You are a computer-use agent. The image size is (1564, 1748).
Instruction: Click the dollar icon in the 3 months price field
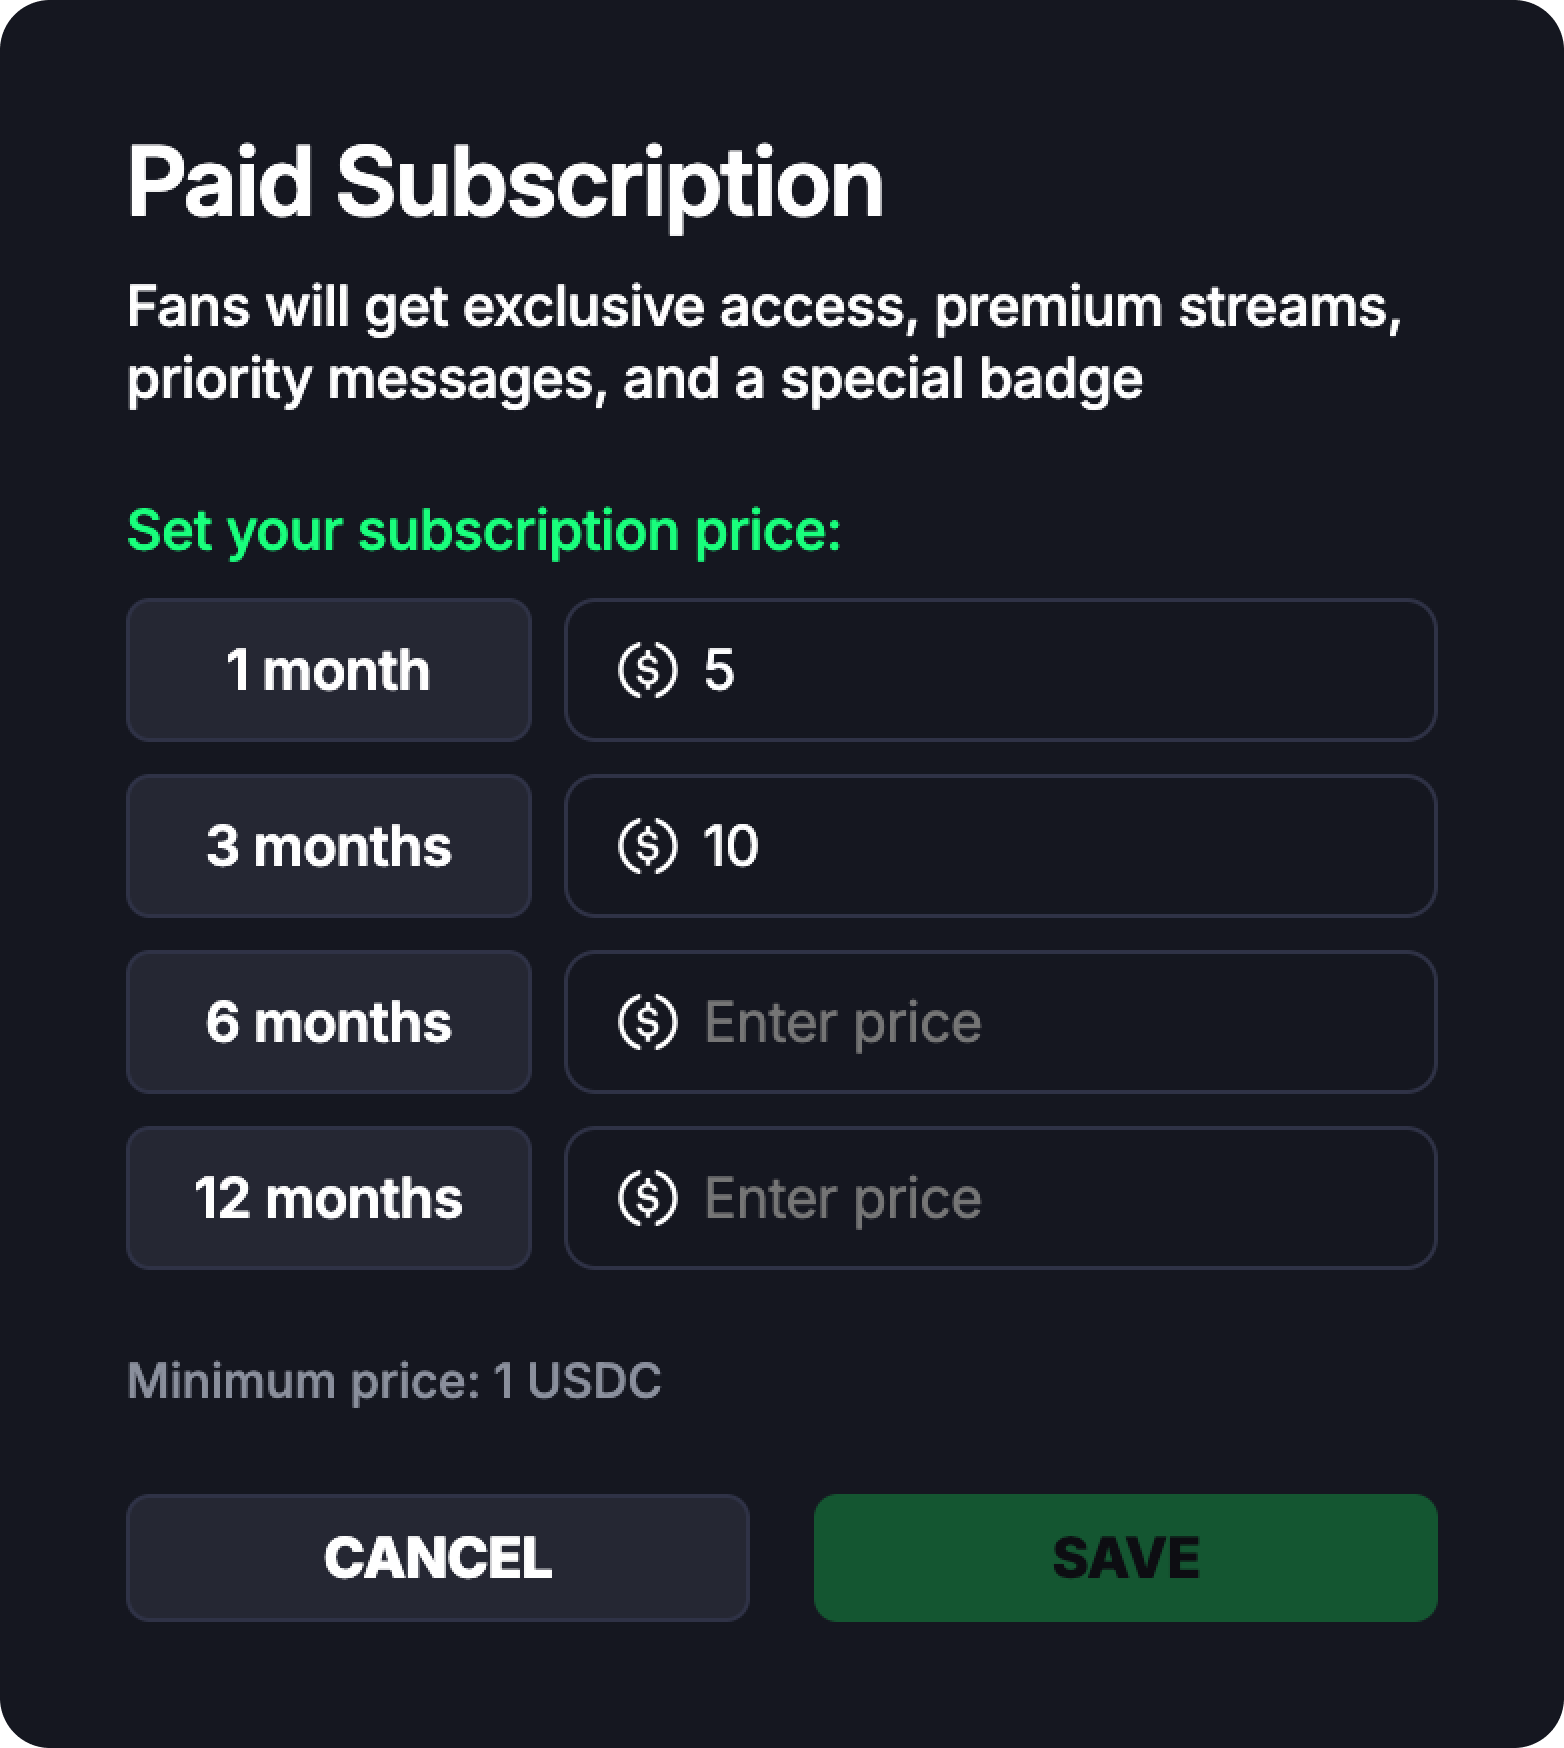tap(647, 846)
